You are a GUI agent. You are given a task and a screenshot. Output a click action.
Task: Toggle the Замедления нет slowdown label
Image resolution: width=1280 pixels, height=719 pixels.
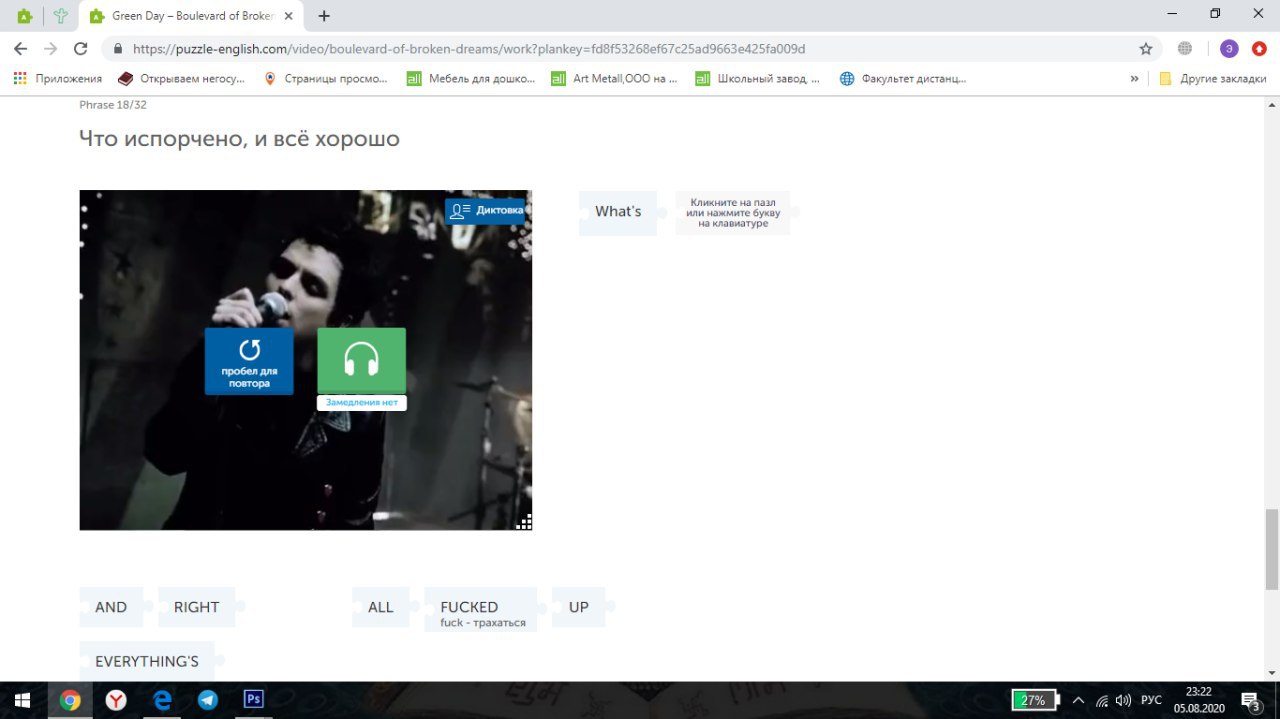361,403
